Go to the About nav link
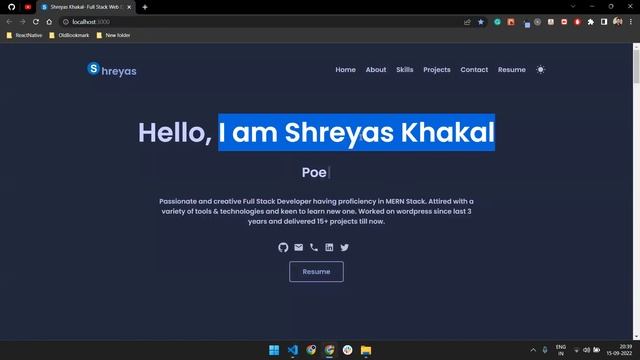Image resolution: width=640 pixels, height=360 pixels. [376, 70]
